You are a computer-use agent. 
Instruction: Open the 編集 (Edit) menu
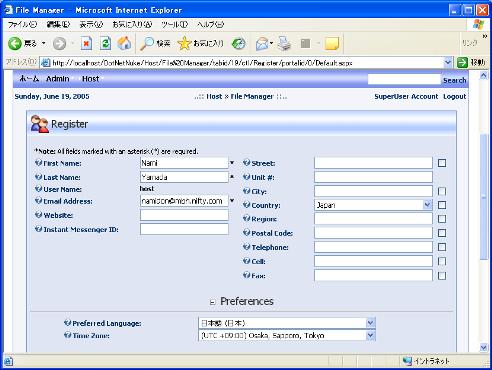coord(58,24)
